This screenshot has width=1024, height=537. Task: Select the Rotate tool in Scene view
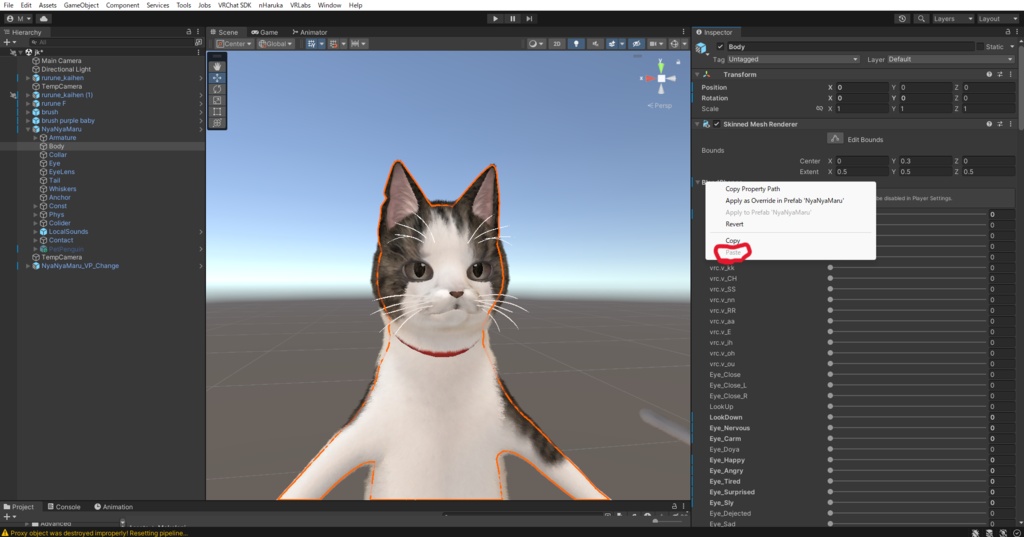(217, 89)
